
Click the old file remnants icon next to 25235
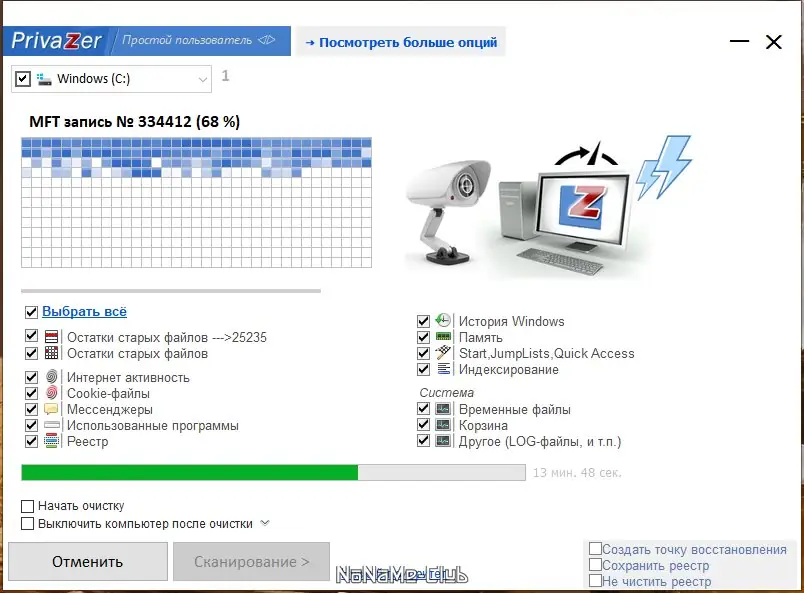pos(51,337)
